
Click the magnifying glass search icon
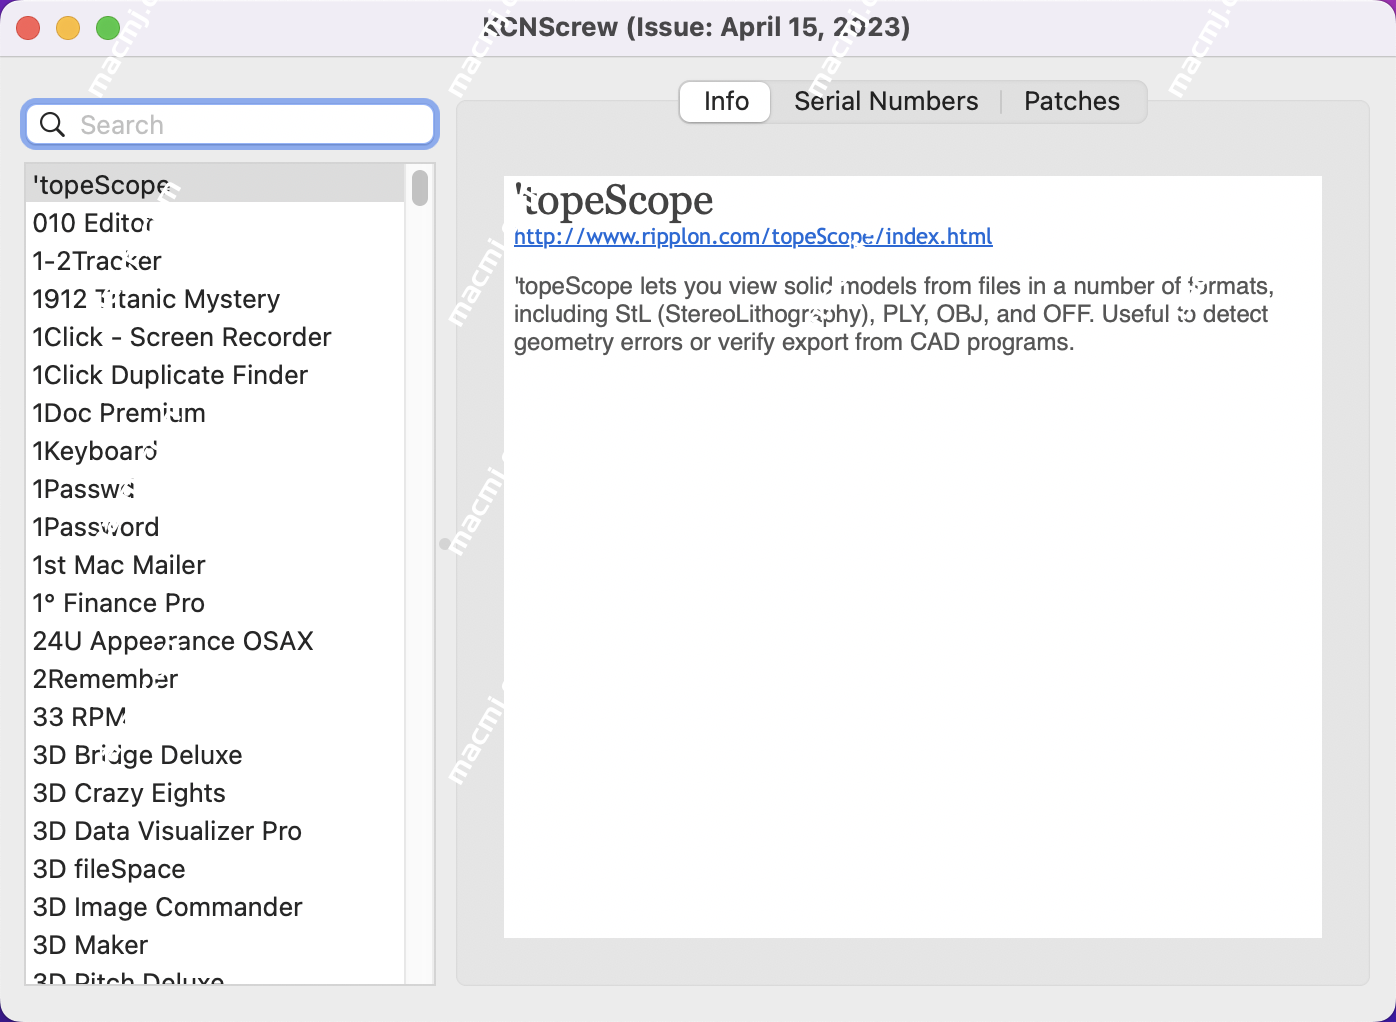[52, 125]
